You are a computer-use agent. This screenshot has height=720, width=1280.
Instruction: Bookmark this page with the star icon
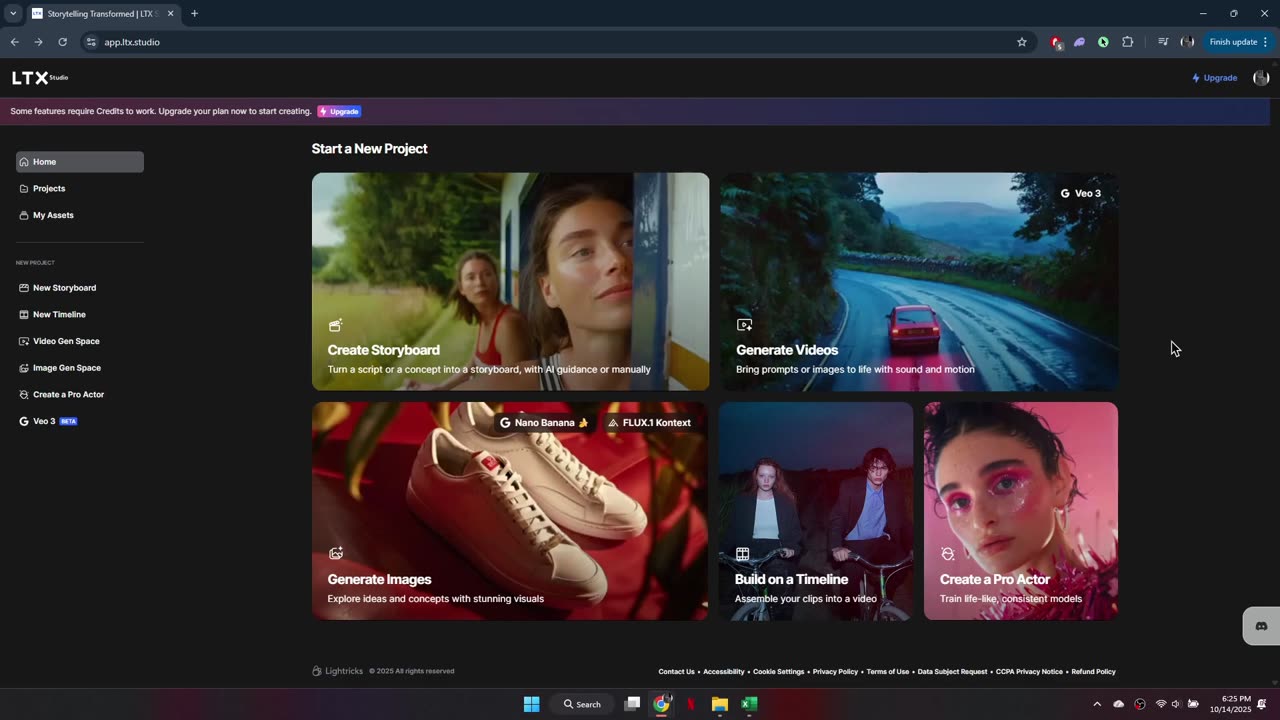coord(1022,42)
